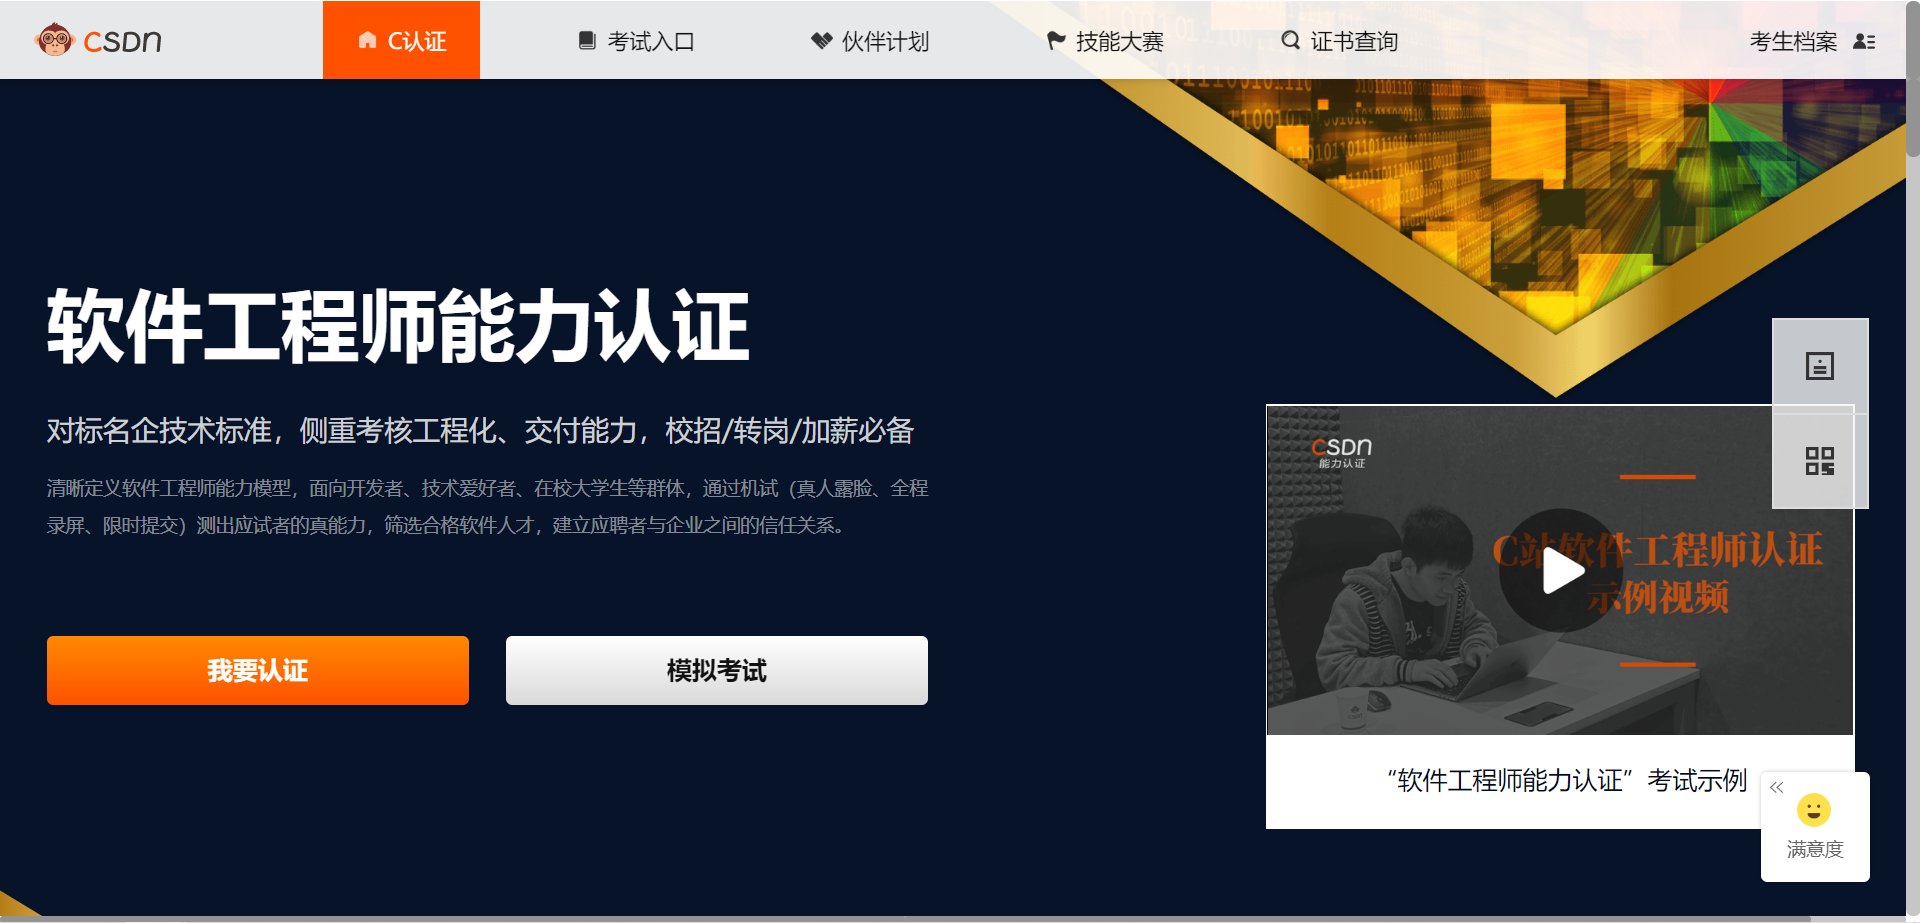The width and height of the screenshot is (1920, 923).
Task: Collapse the 满意度 feedback widget
Action: 1777,788
